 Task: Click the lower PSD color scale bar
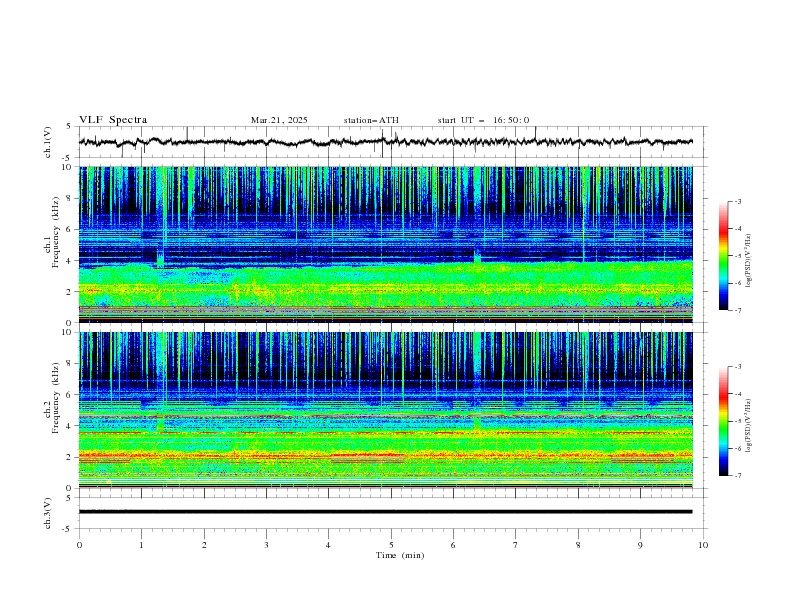pyautogui.click(x=723, y=421)
